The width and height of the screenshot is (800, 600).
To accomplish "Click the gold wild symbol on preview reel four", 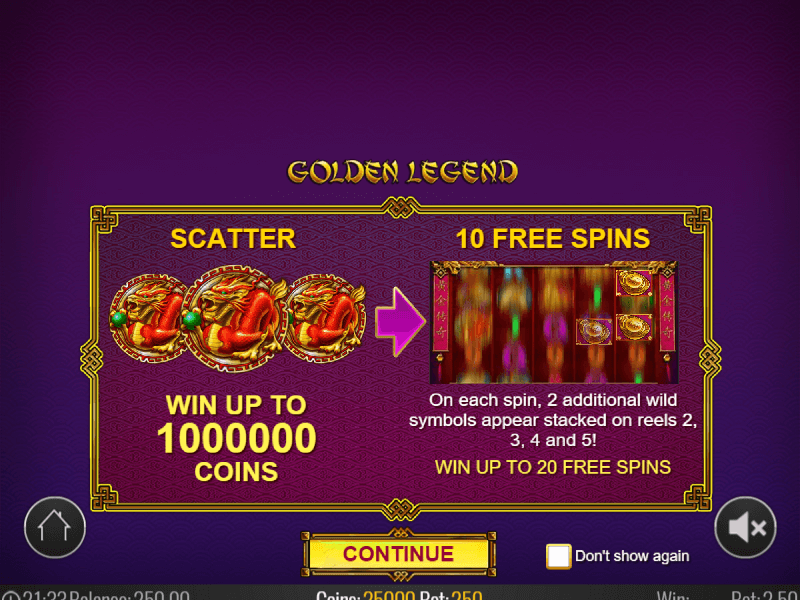I will point(594,331).
